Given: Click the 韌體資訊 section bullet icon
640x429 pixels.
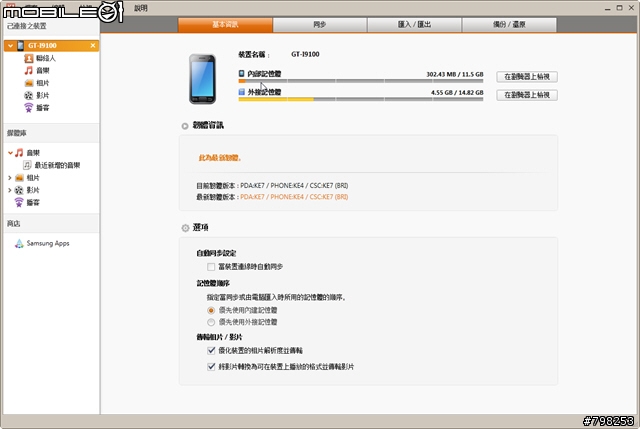Looking at the screenshot, I should click(185, 126).
